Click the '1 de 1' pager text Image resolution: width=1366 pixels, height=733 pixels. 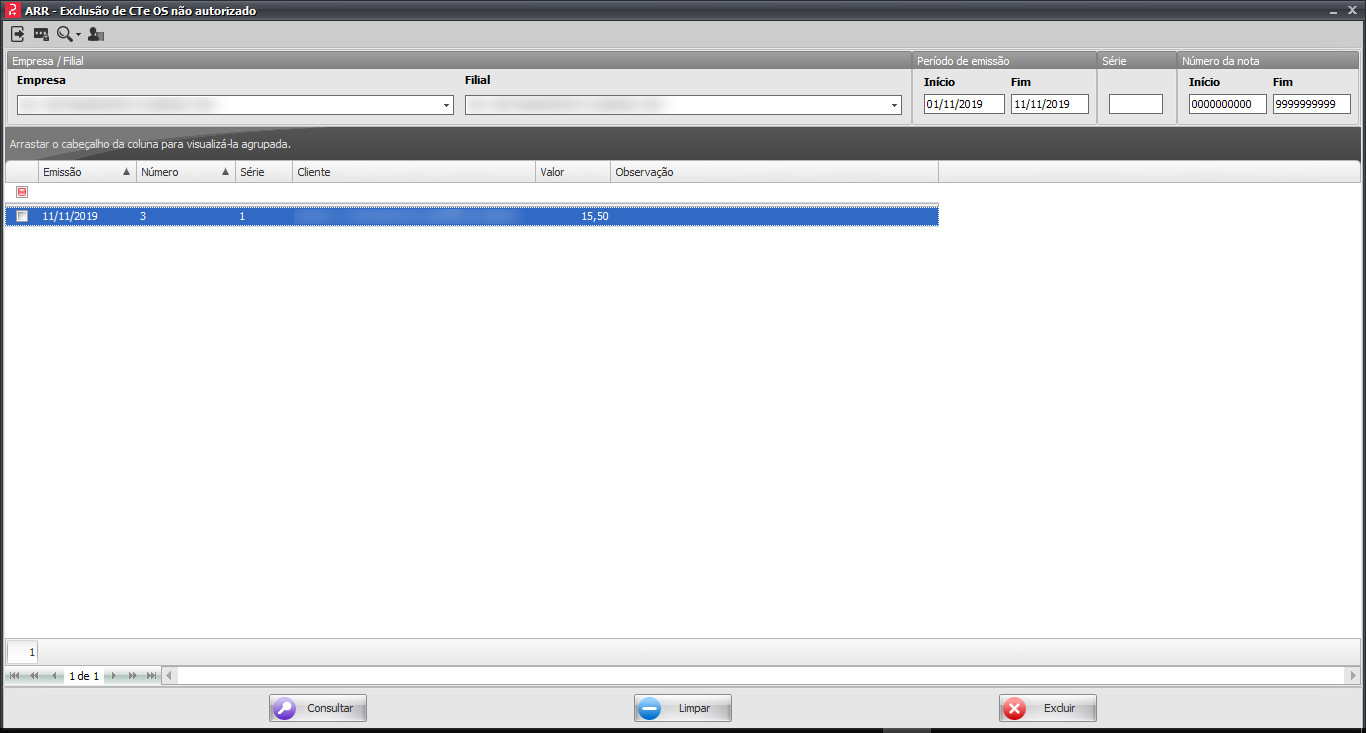pos(84,676)
